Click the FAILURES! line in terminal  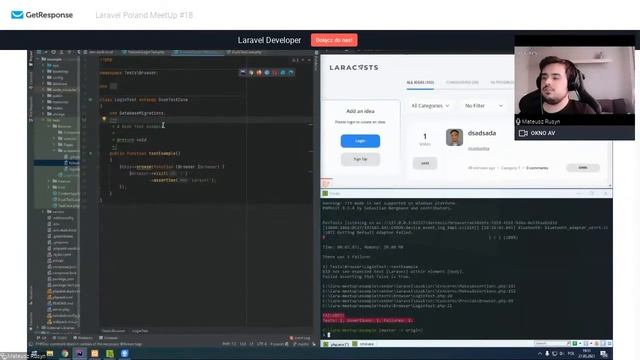tap(333, 315)
